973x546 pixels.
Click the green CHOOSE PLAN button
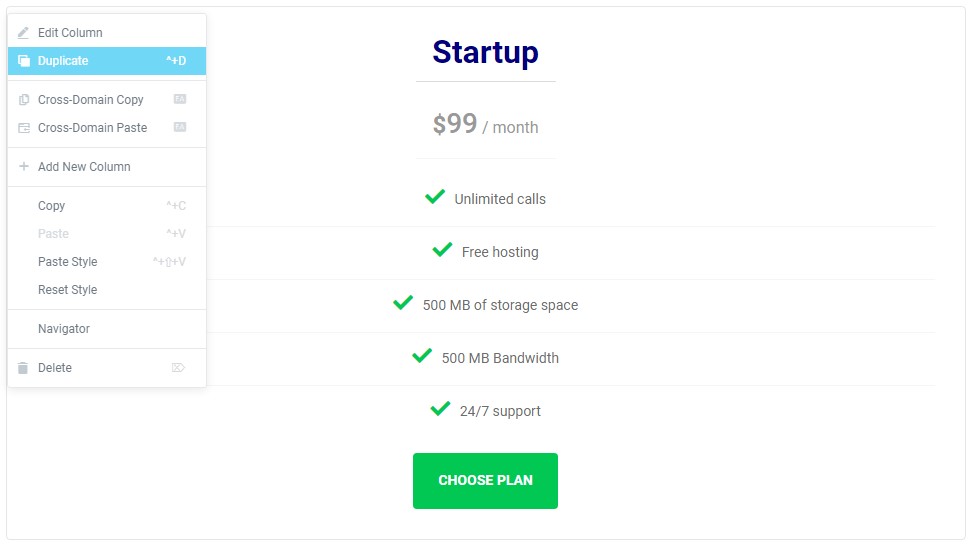485,481
